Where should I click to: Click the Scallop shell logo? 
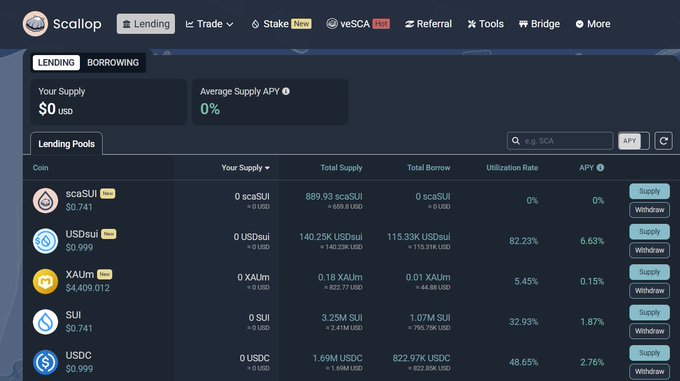35,24
